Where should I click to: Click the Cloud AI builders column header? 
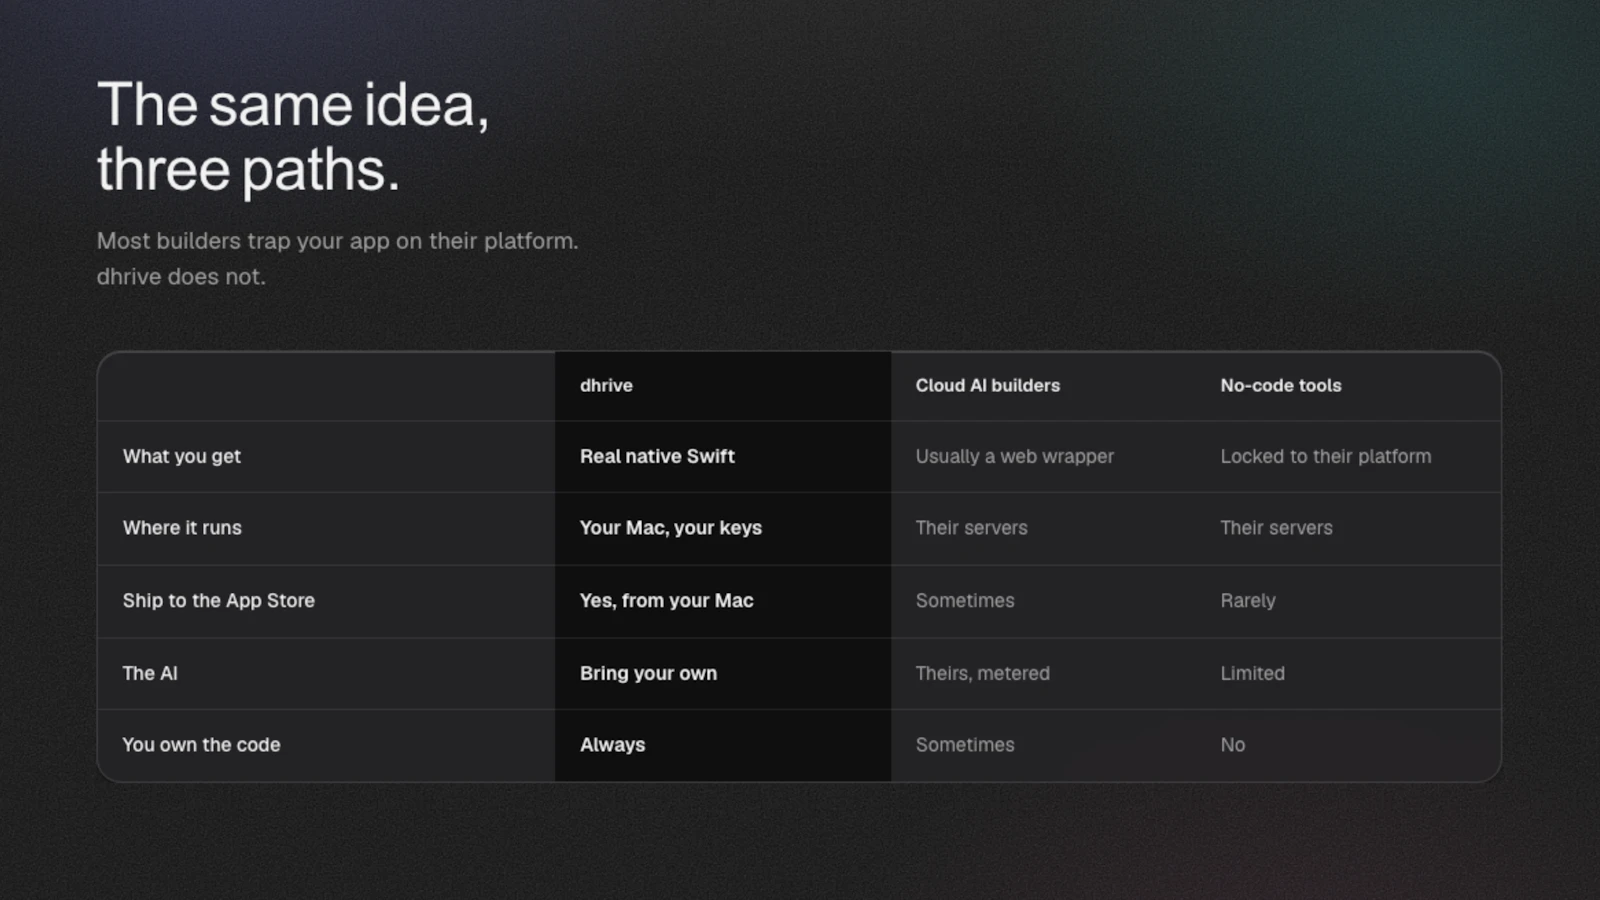point(988,386)
